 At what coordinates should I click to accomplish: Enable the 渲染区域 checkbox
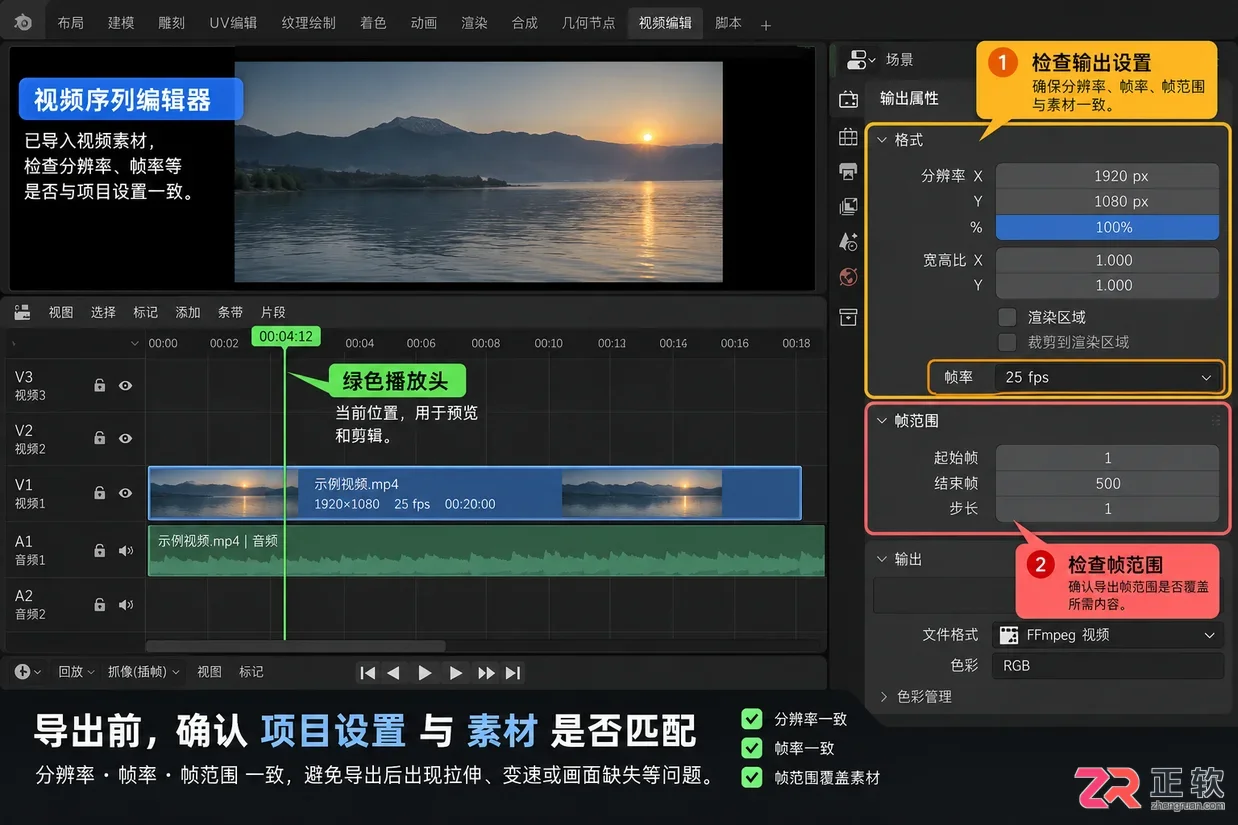point(1008,317)
